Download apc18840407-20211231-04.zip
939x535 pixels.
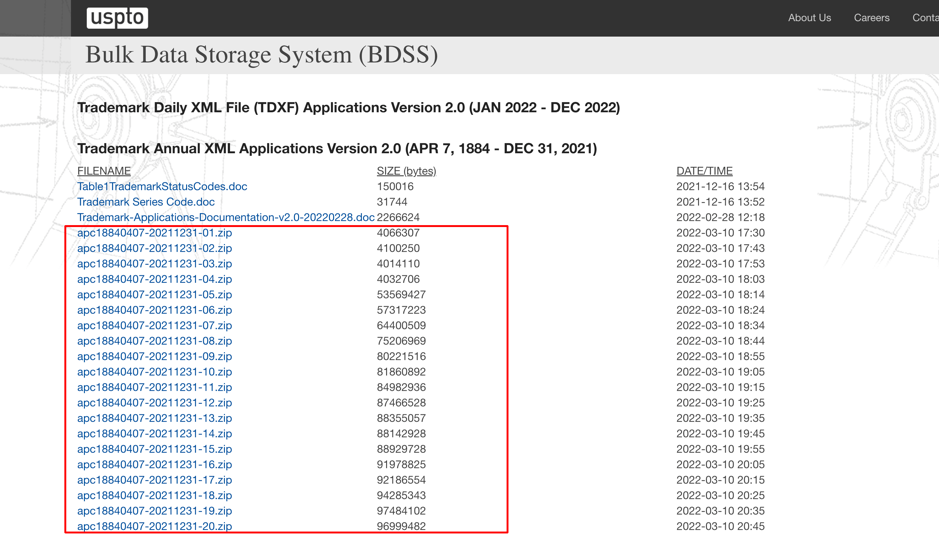tap(155, 279)
